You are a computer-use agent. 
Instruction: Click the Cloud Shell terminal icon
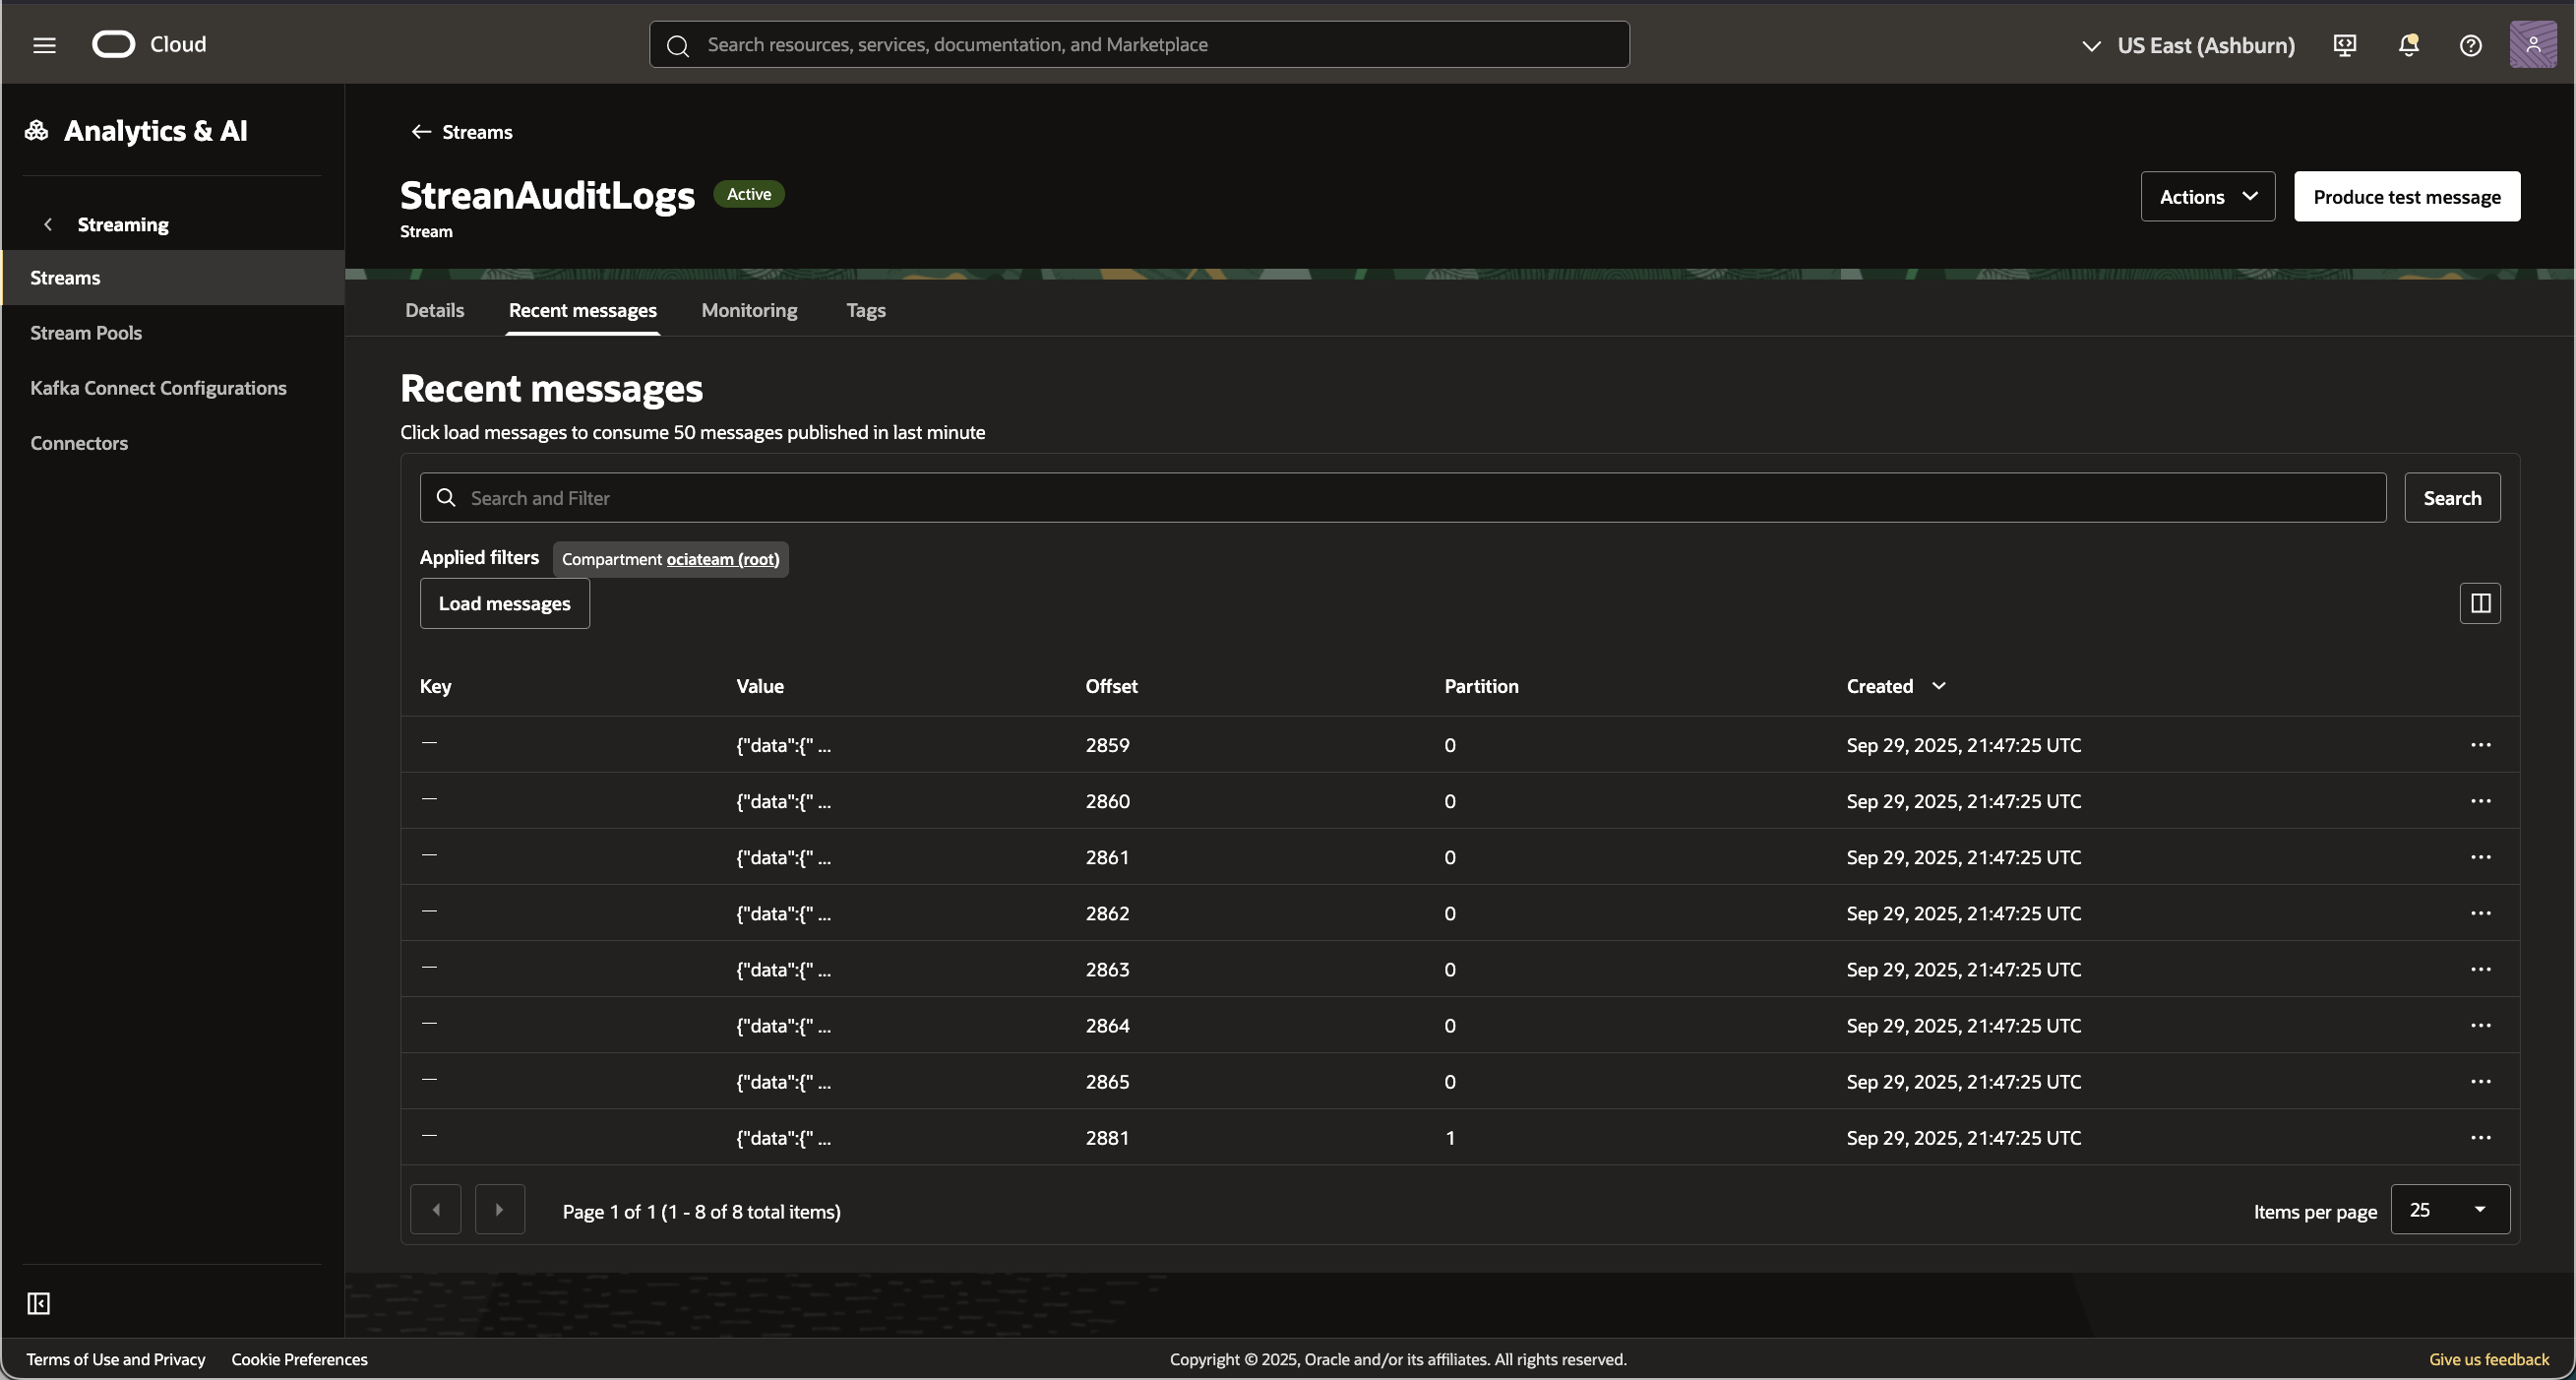pyautogui.click(x=2345, y=45)
